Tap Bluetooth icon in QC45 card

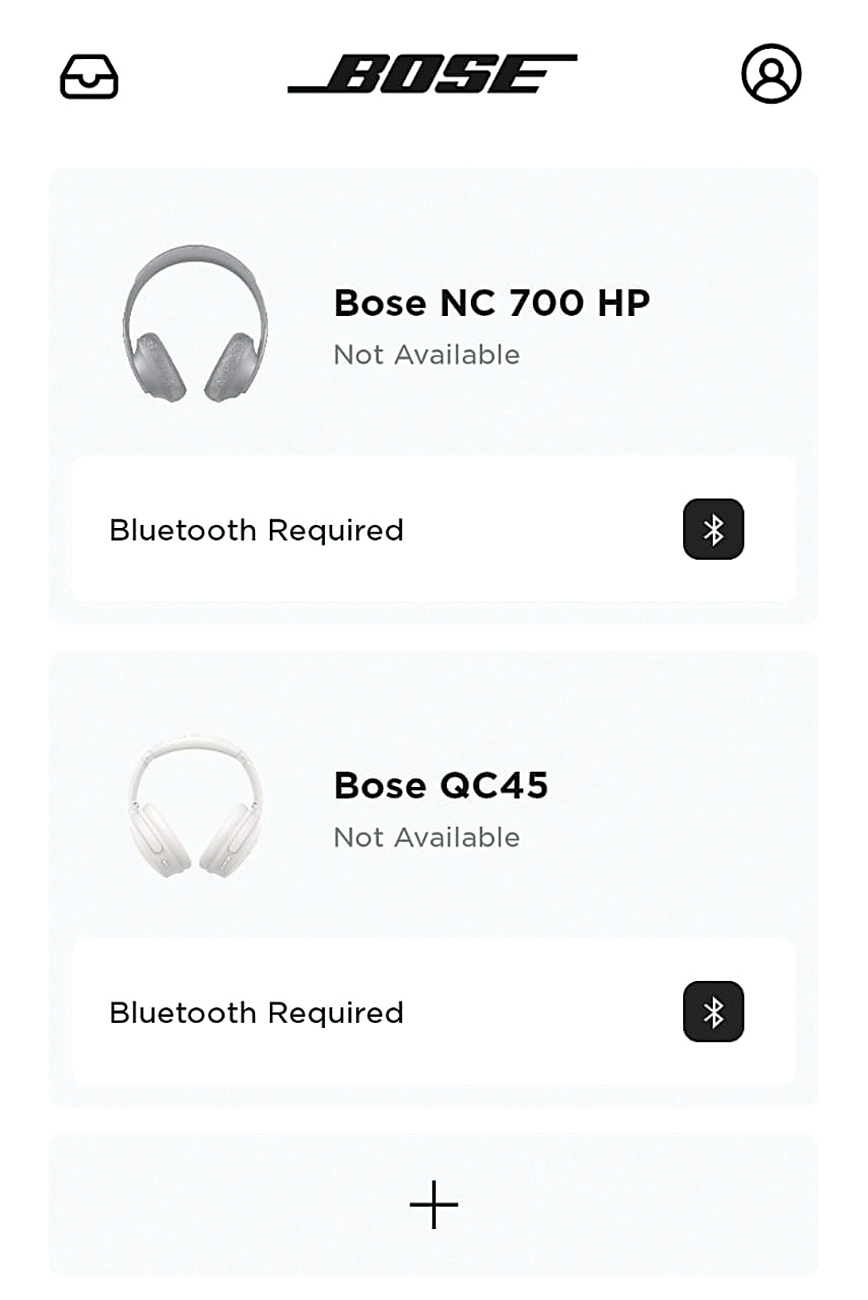pos(713,1012)
